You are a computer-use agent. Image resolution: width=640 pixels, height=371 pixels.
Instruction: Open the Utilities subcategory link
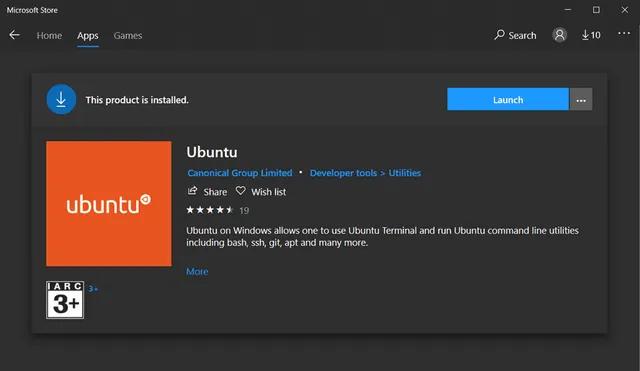click(404, 173)
